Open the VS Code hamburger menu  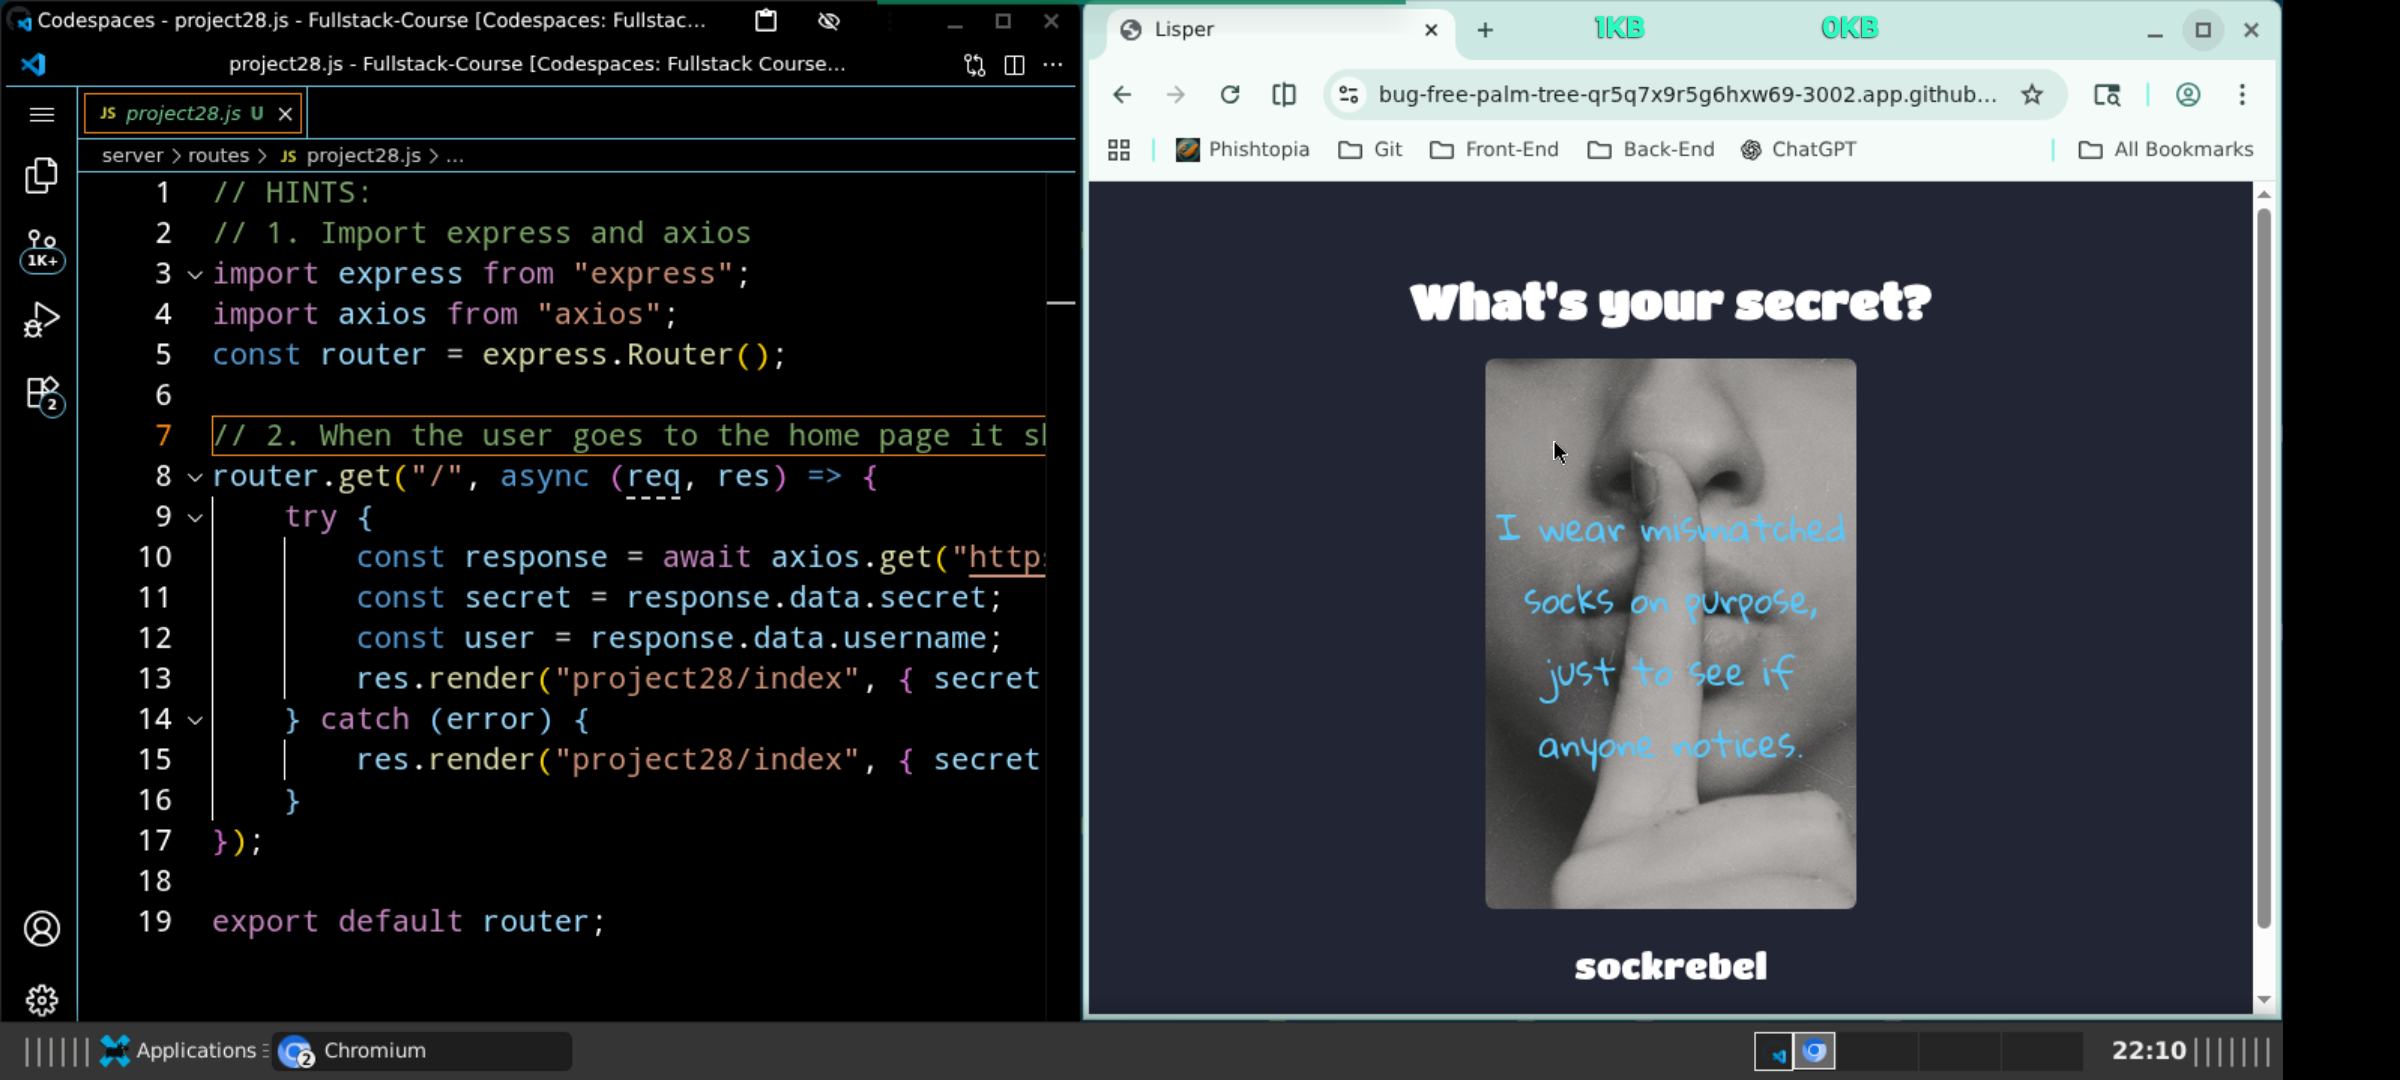(42, 115)
